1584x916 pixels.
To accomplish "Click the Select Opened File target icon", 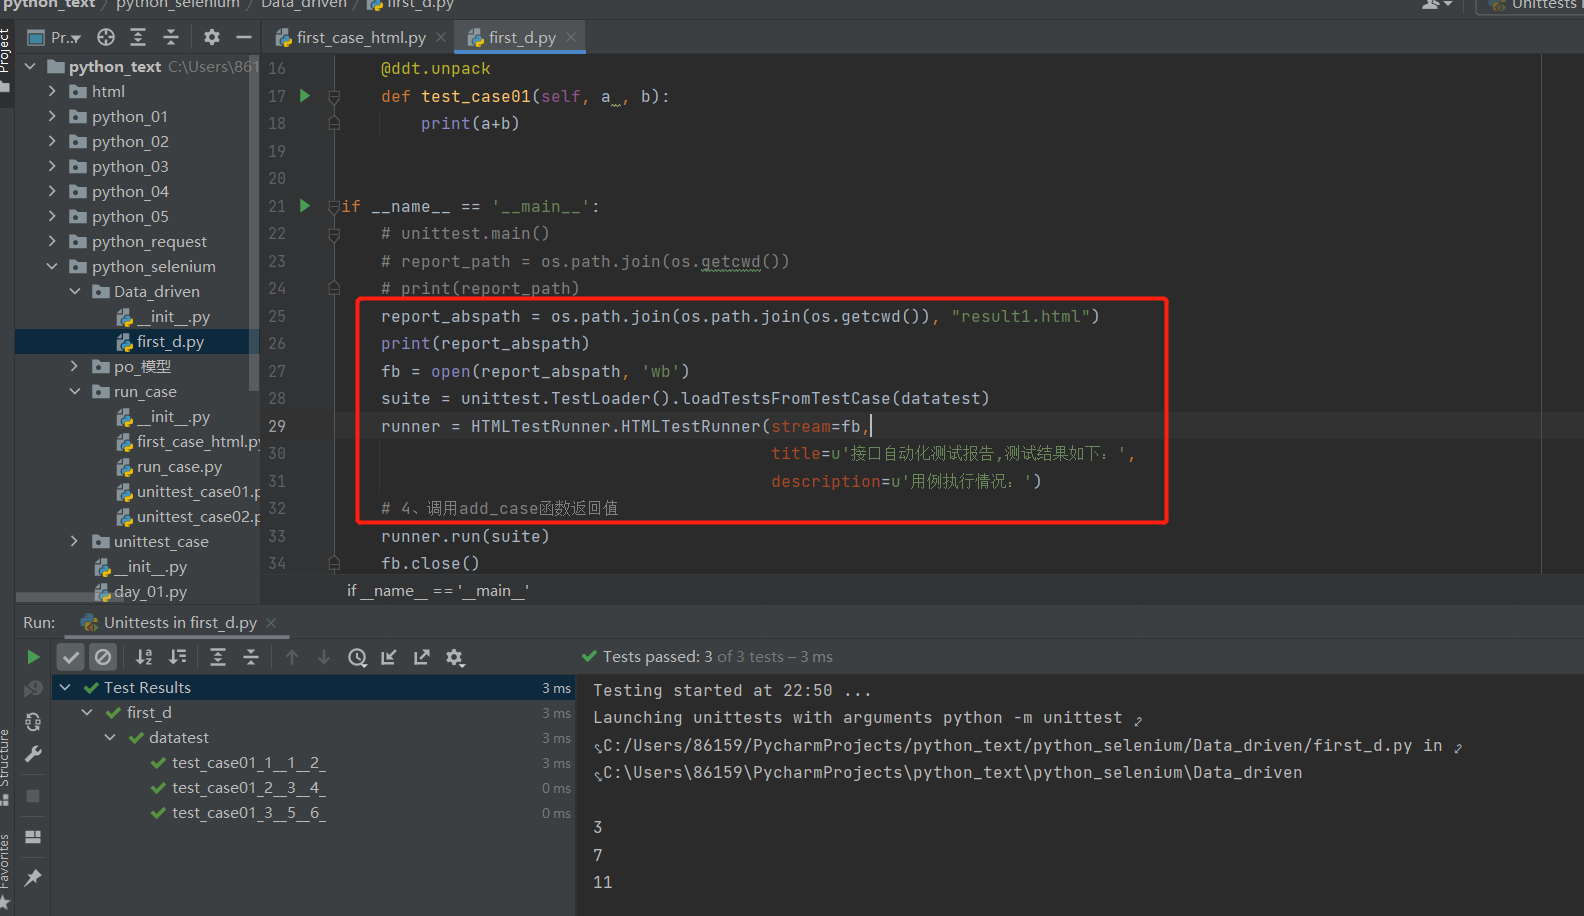I will pyautogui.click(x=106, y=37).
